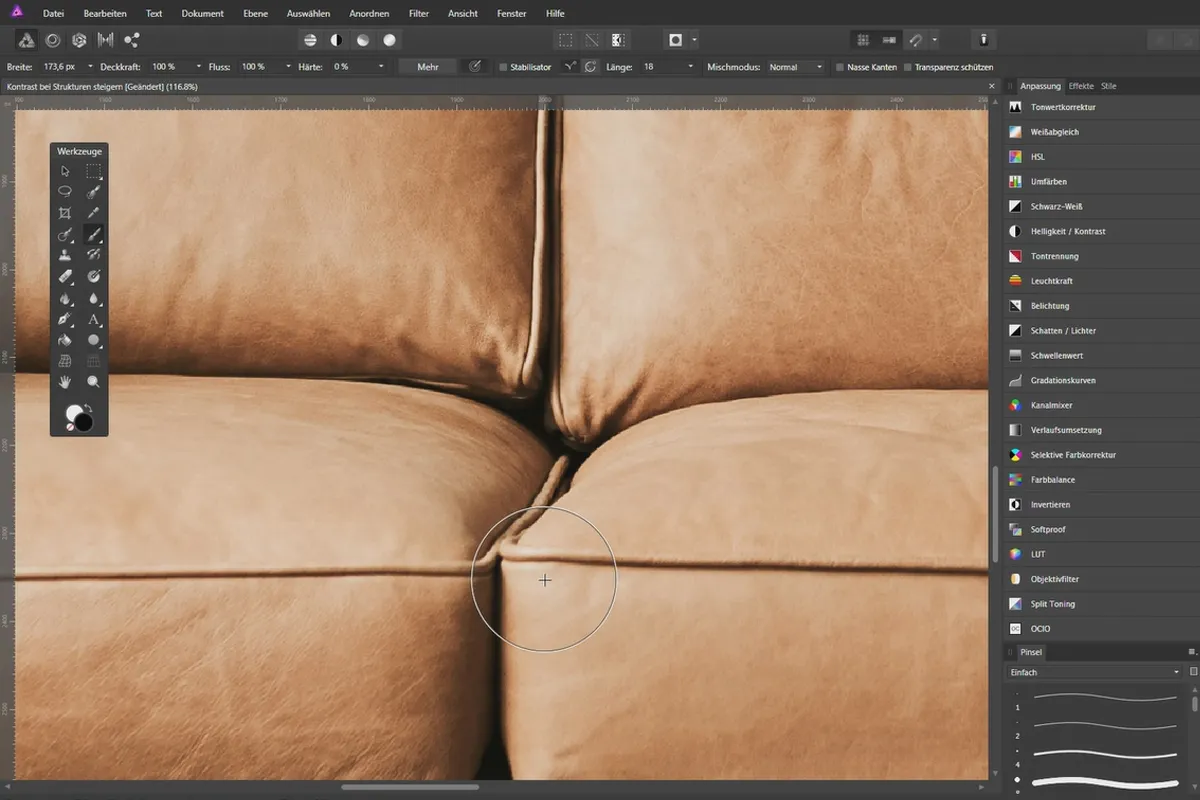
Task: Select the Flood Fill bucket tool
Action: 65,340
